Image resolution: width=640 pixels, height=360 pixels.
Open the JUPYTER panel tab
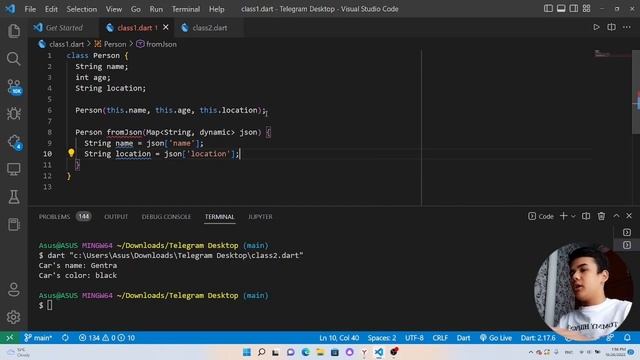pyautogui.click(x=260, y=217)
